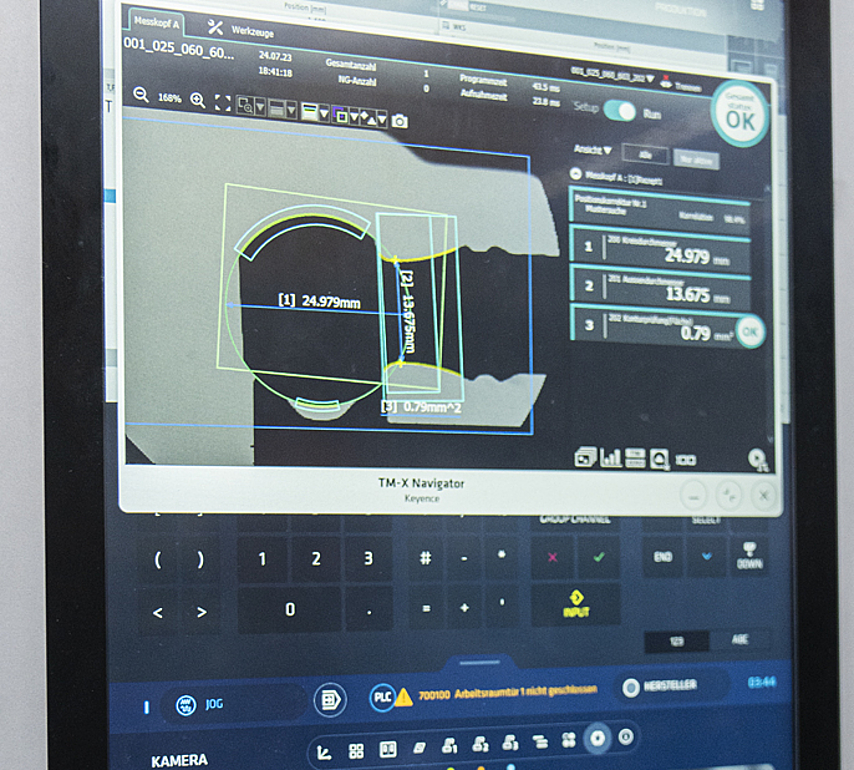The image size is (854, 770).
Task: Open the dropdown arrow beside image display mode
Action: coord(291,111)
